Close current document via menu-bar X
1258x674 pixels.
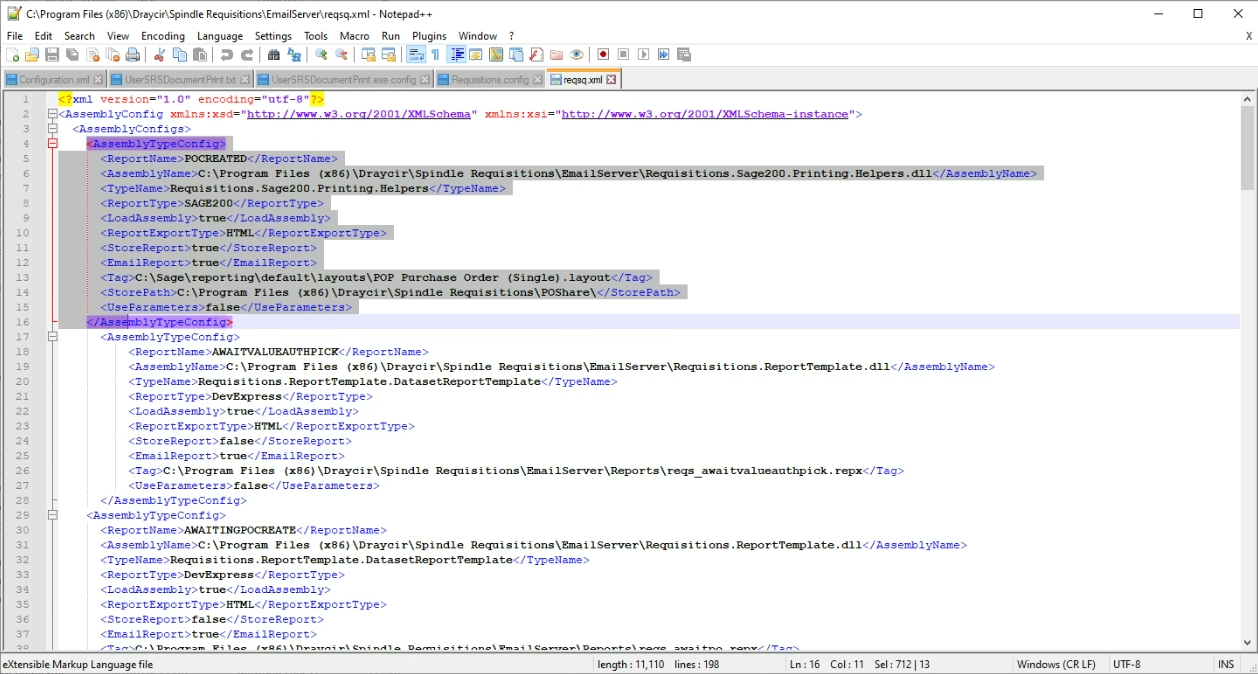[x=1248, y=36]
